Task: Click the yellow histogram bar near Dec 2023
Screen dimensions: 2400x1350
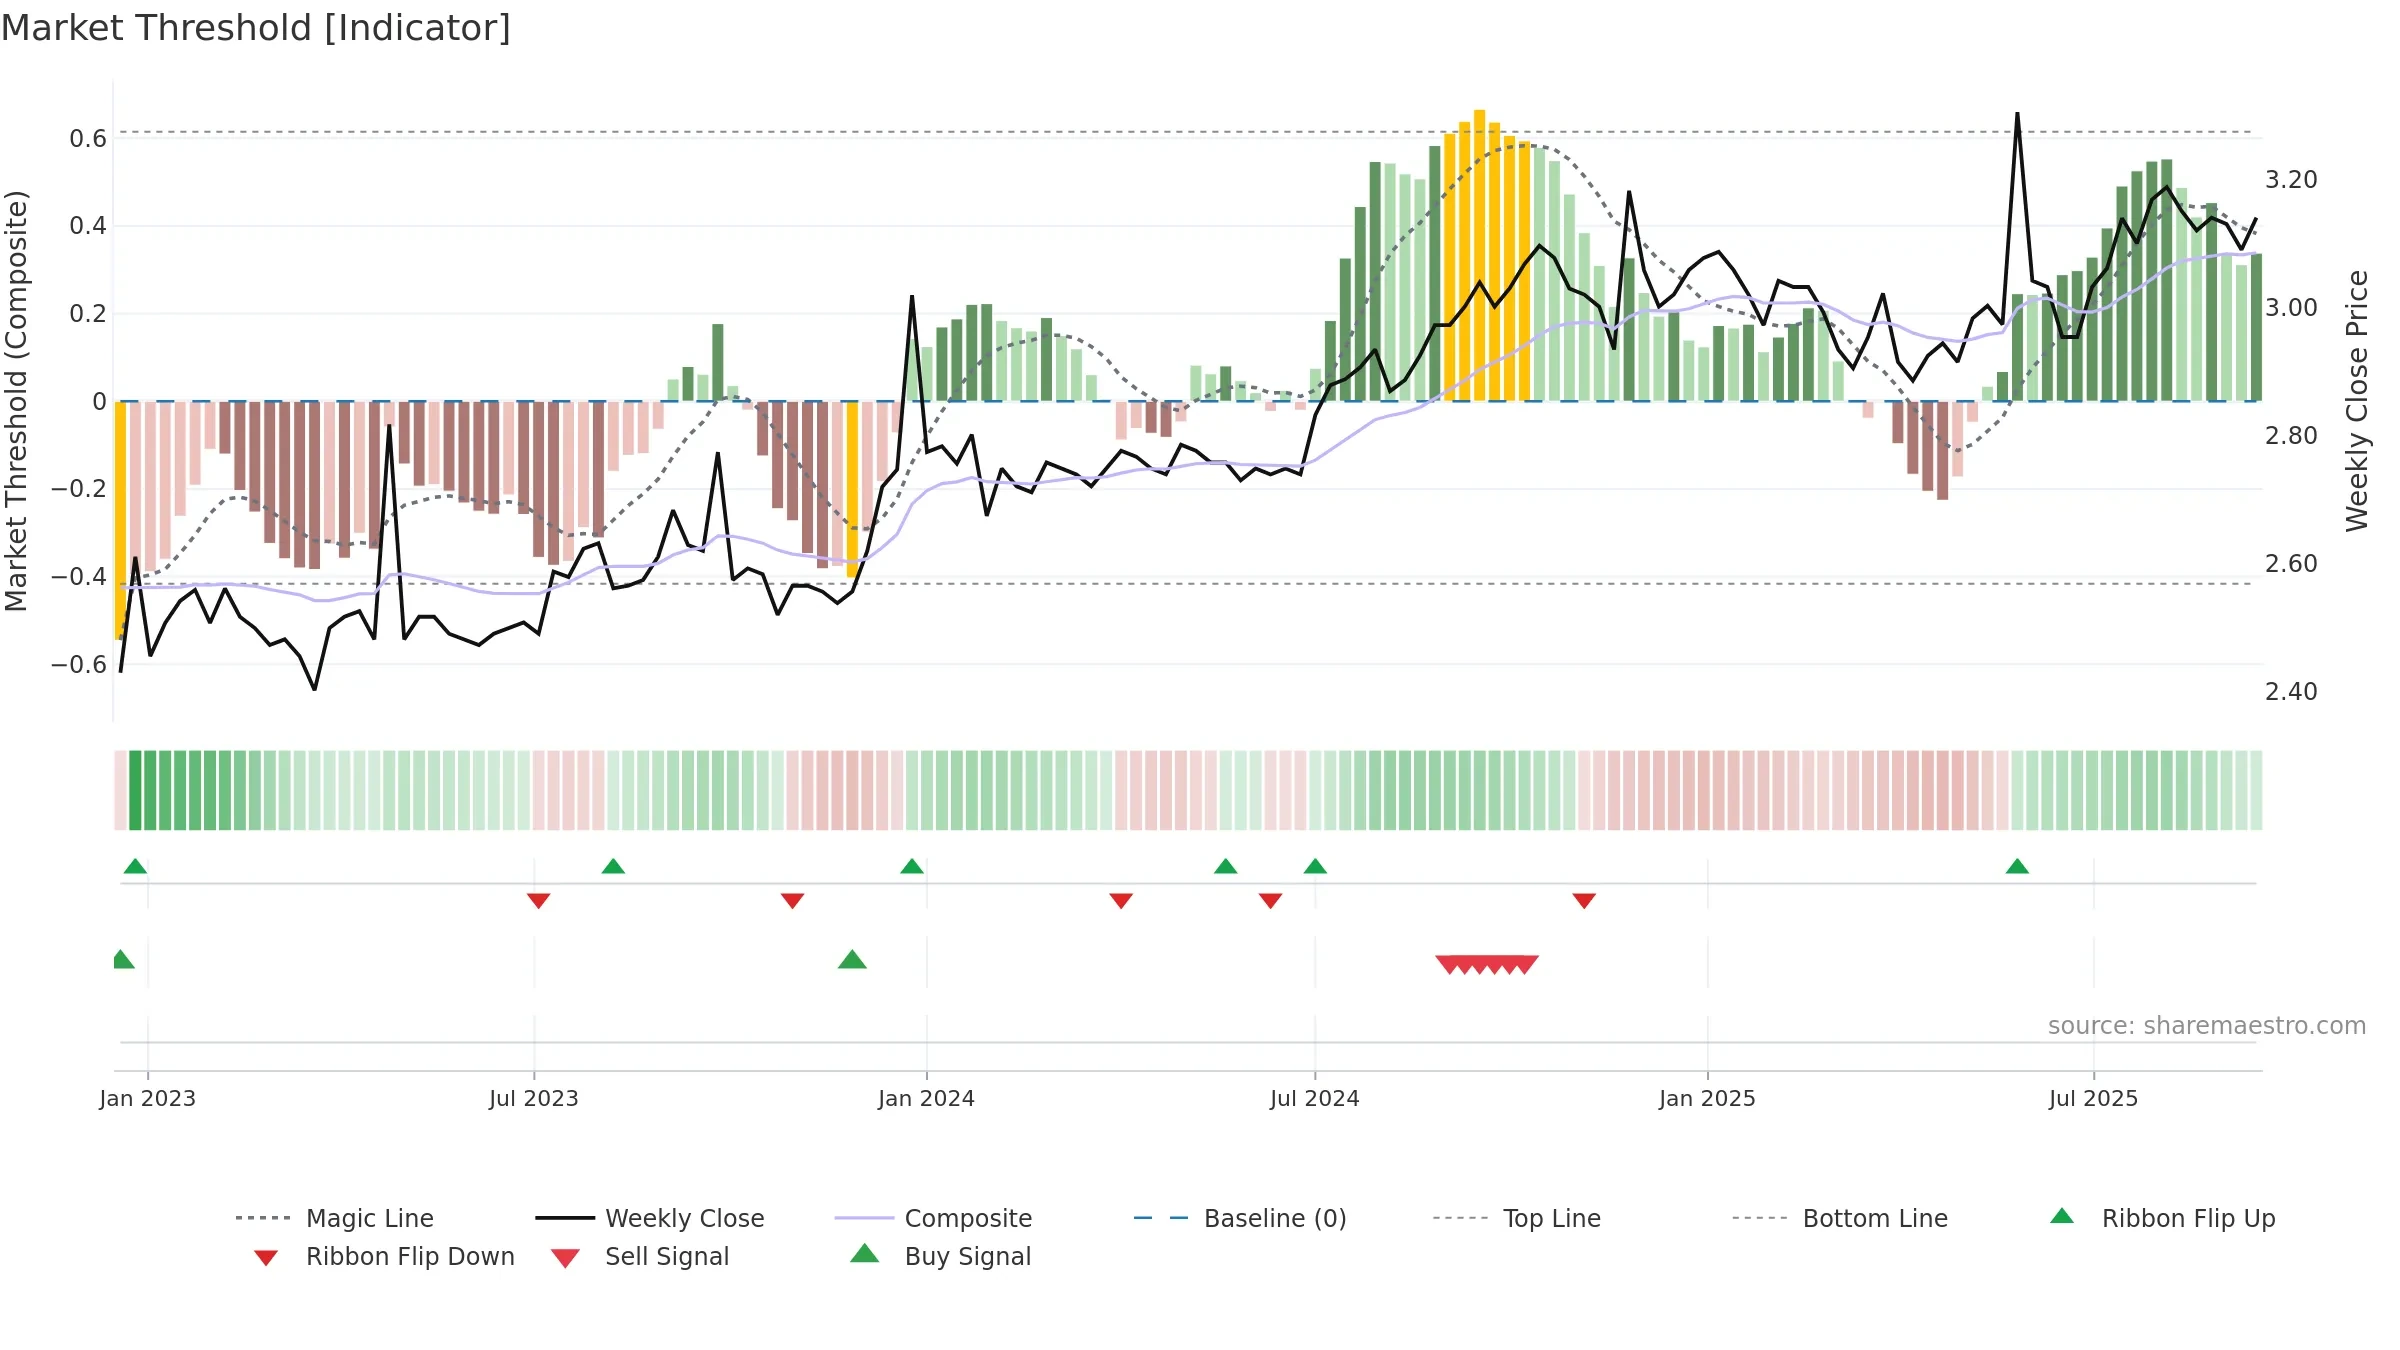Action: (x=852, y=489)
